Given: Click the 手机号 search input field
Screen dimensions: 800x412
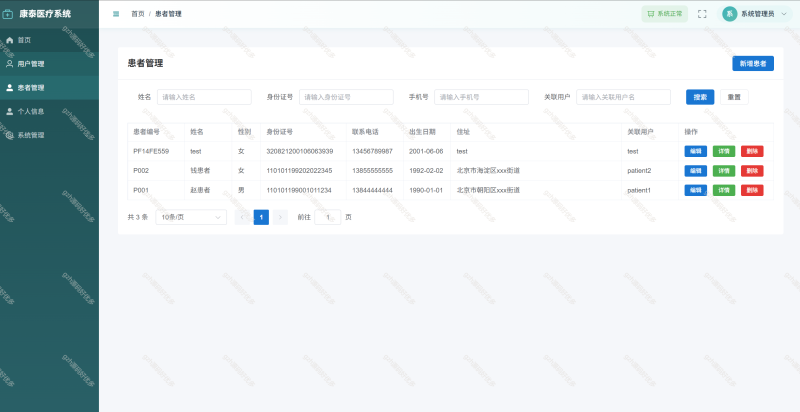Looking at the screenshot, I should pyautogui.click(x=481, y=97).
